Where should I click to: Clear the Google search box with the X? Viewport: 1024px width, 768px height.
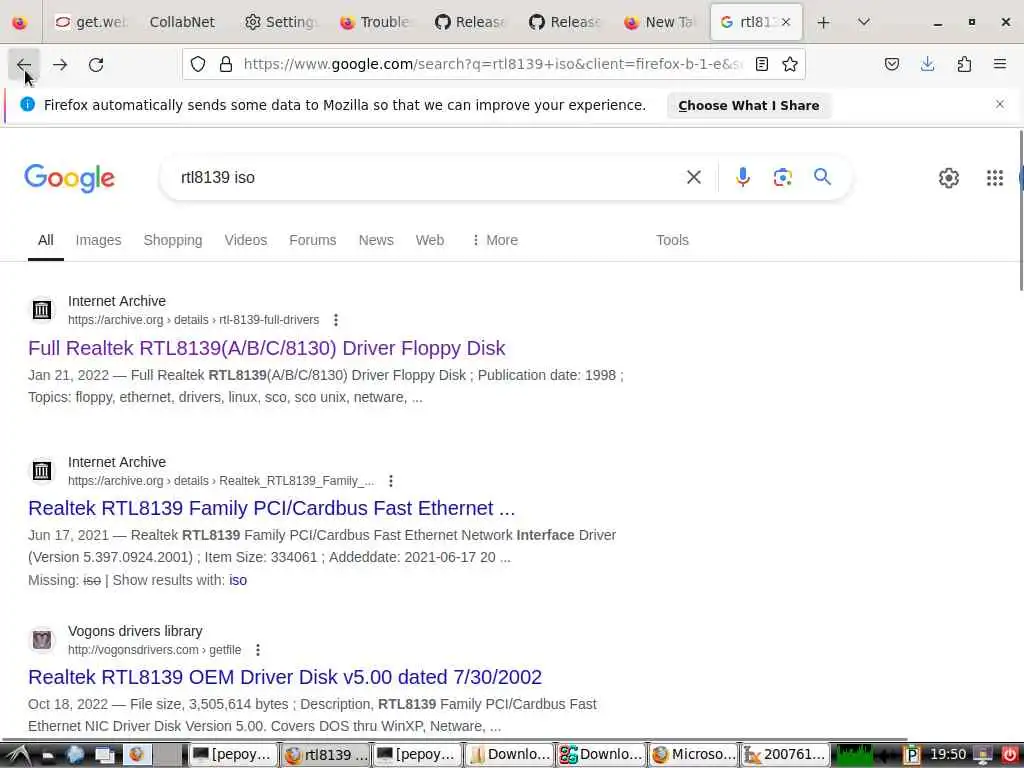[x=694, y=177]
